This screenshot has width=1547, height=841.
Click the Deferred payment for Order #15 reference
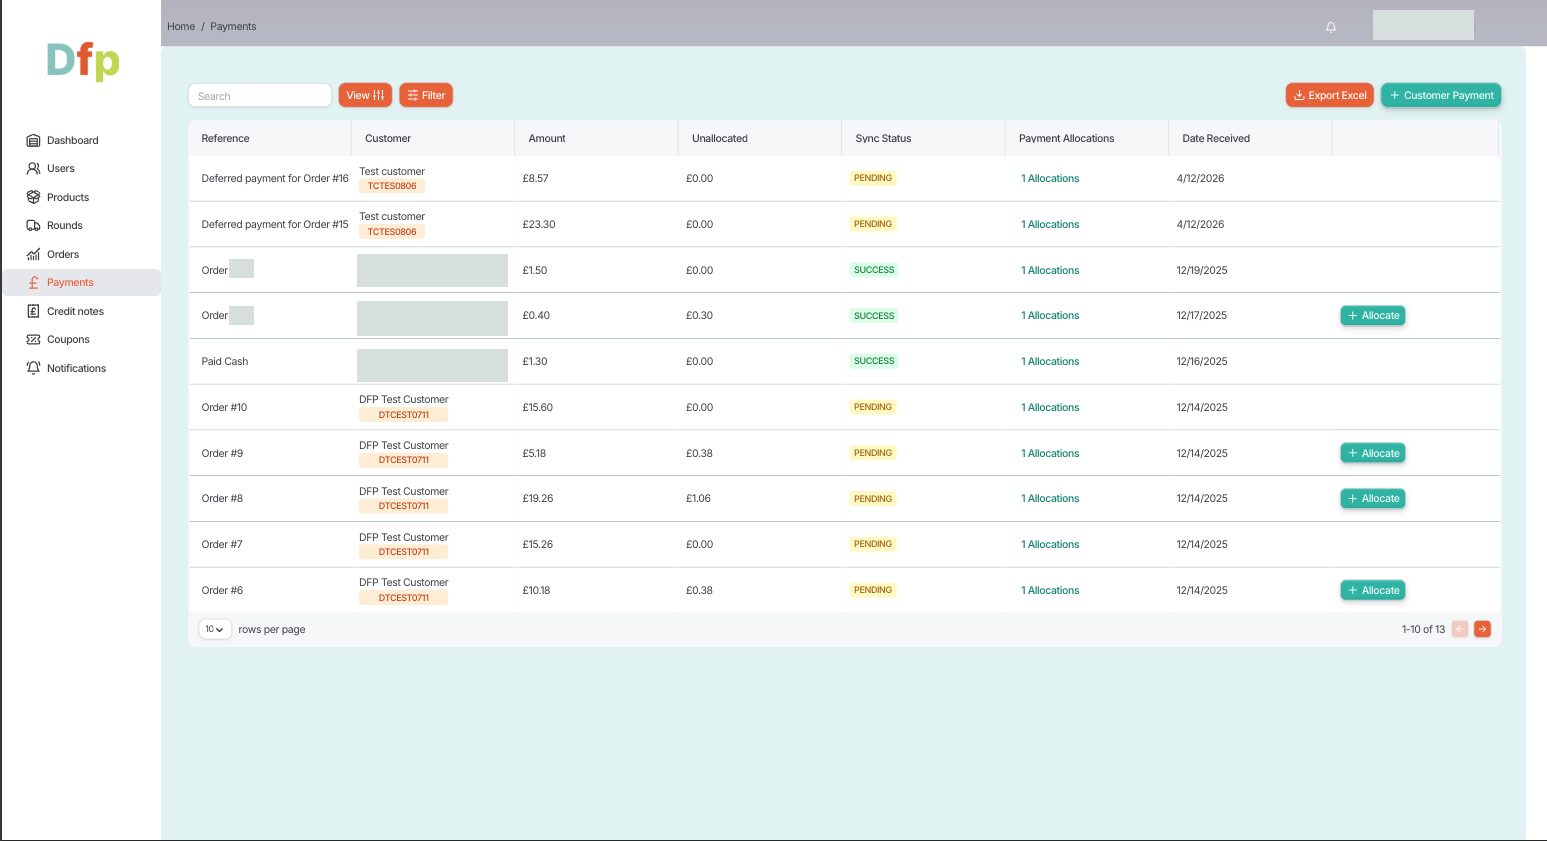tap(275, 225)
